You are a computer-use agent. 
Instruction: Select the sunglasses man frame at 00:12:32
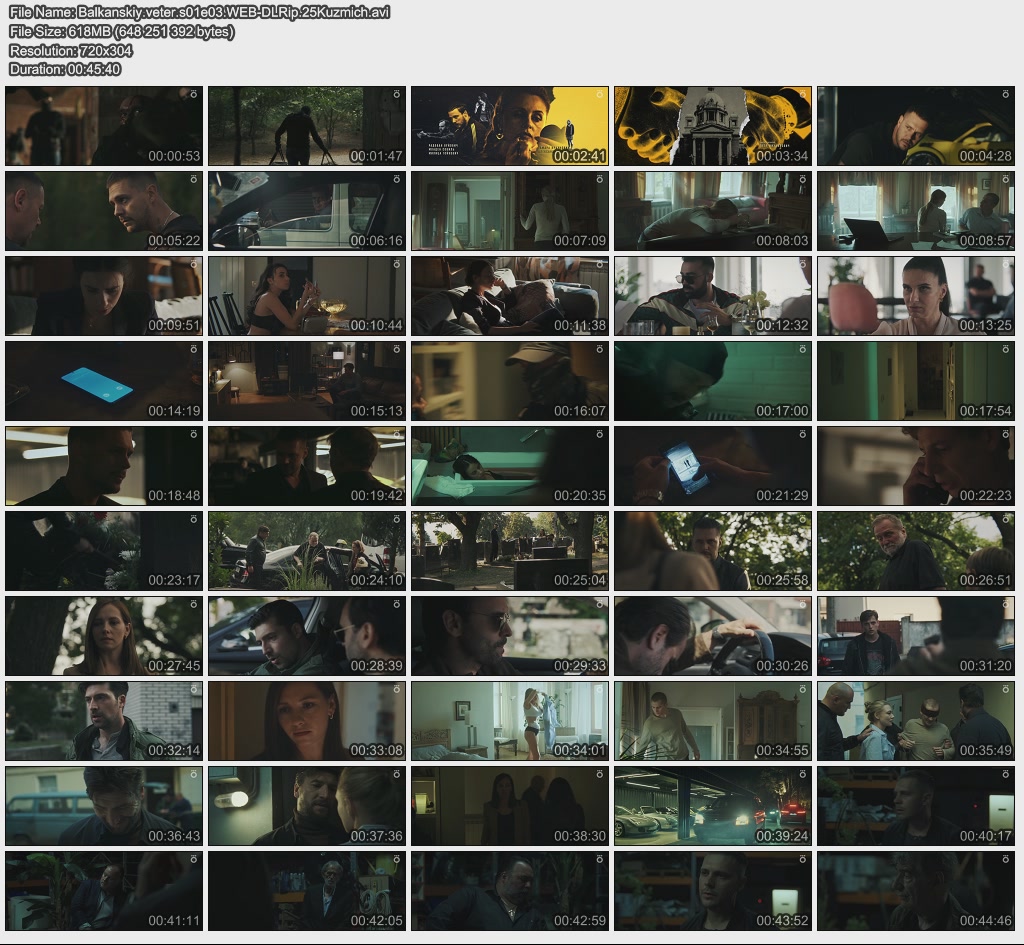pyautogui.click(x=713, y=296)
